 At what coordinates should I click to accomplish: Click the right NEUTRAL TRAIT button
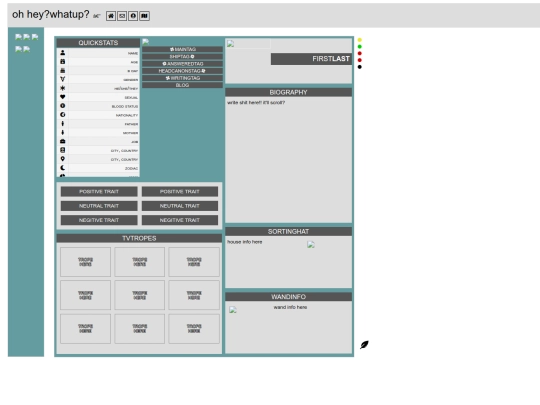(x=180, y=206)
